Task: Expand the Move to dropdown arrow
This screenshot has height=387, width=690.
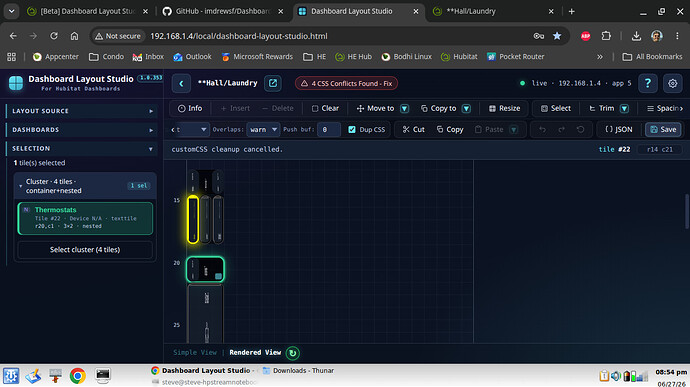Action: pyautogui.click(x=404, y=108)
